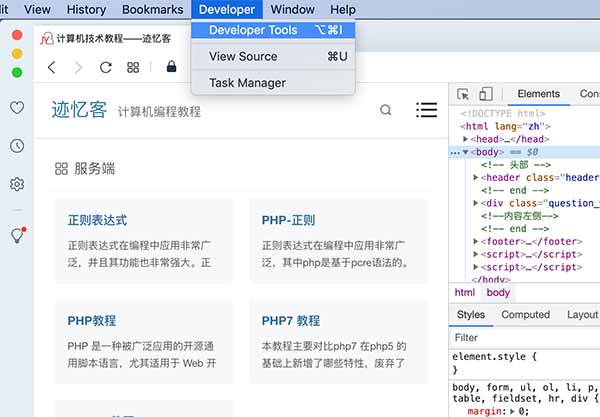Click the website search magnifier icon
Viewport: 600px width, 417px height.
click(386, 110)
